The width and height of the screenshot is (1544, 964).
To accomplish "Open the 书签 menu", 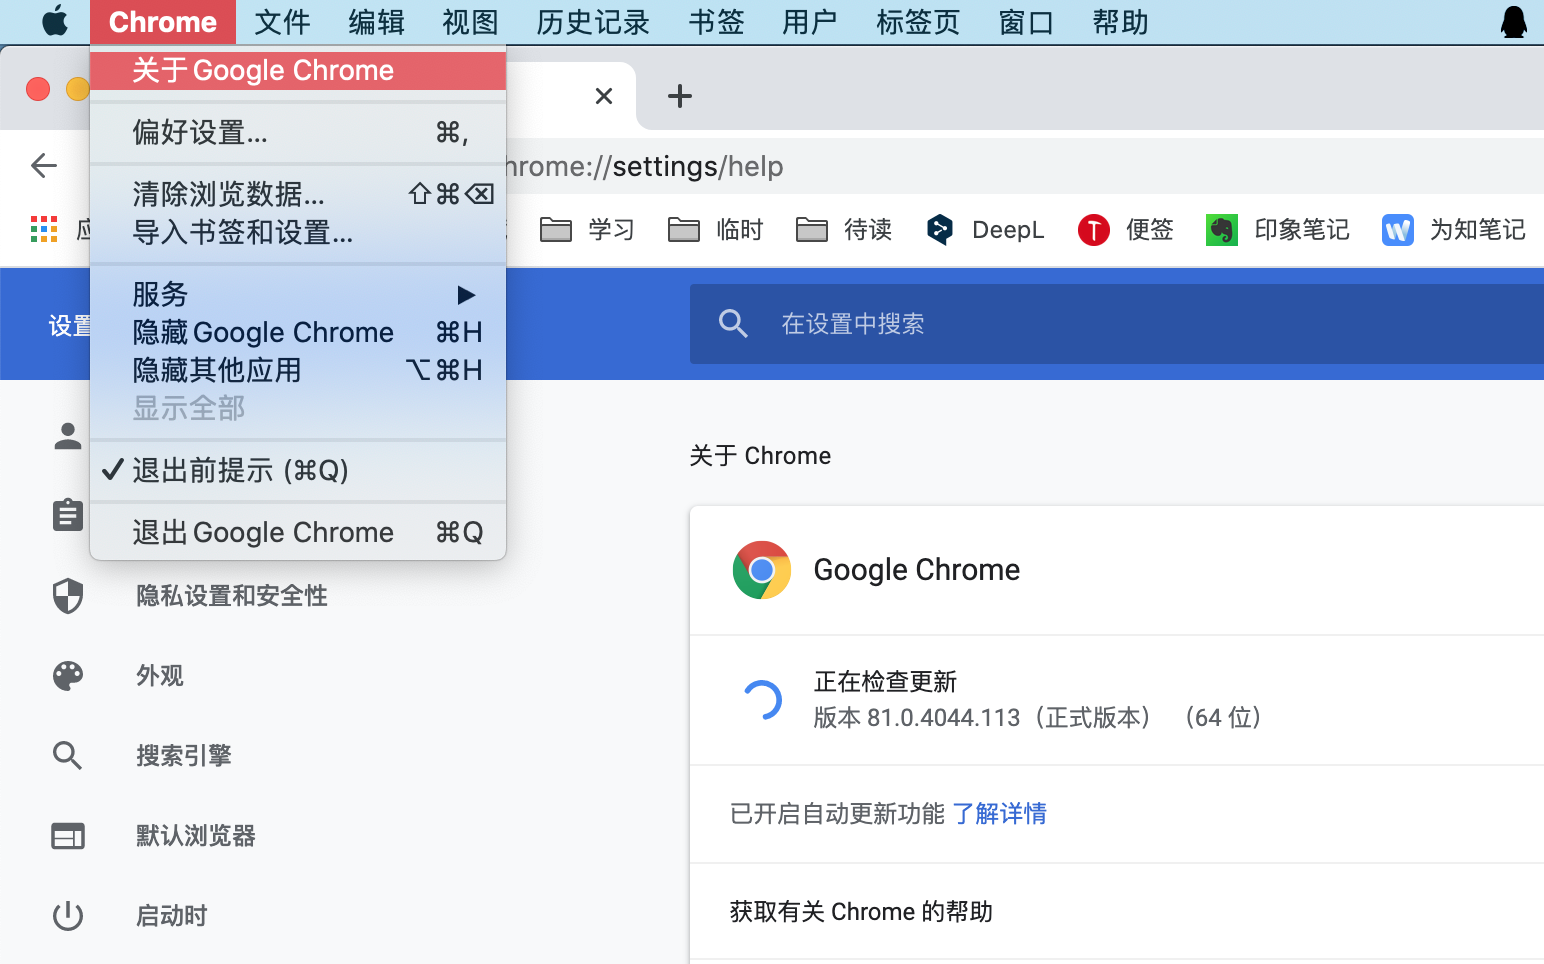I will (716, 21).
